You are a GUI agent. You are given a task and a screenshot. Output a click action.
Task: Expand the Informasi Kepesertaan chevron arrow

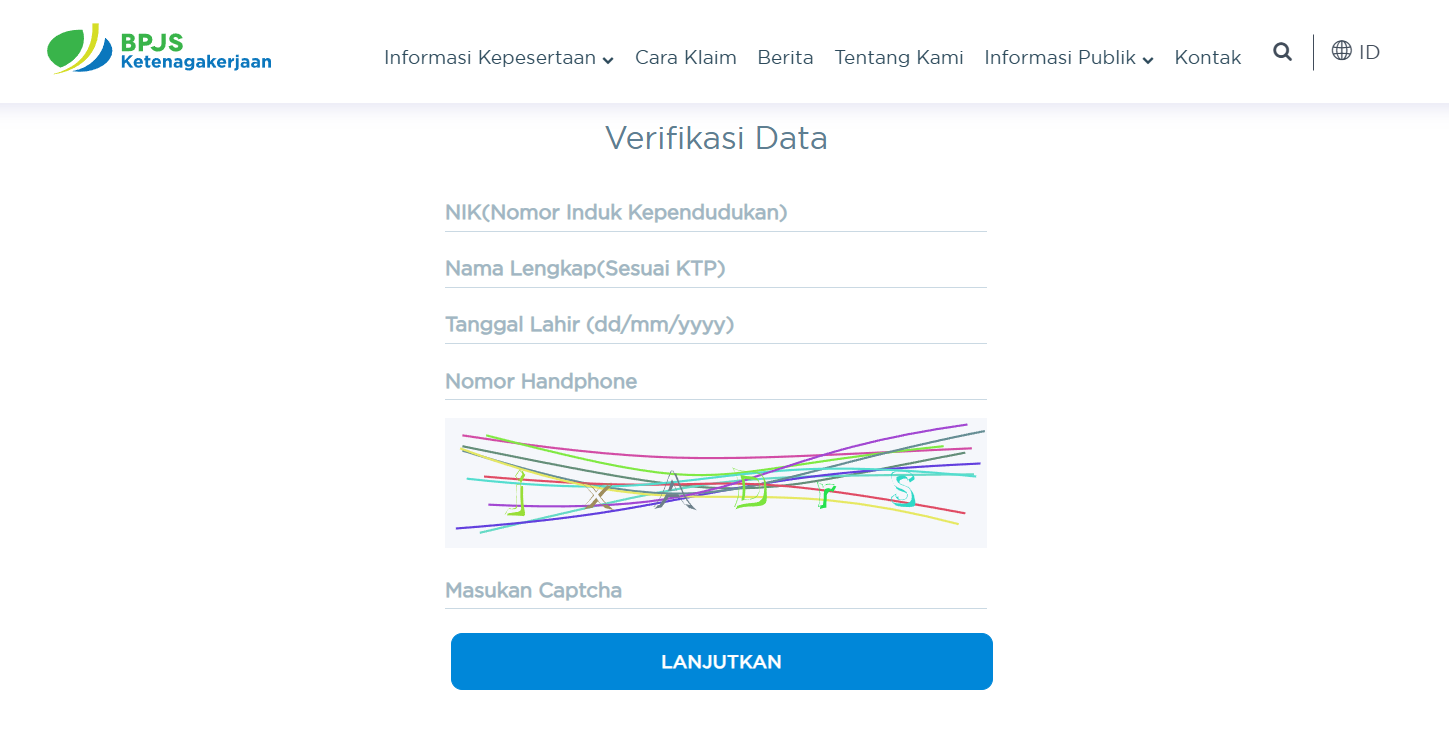(x=608, y=60)
